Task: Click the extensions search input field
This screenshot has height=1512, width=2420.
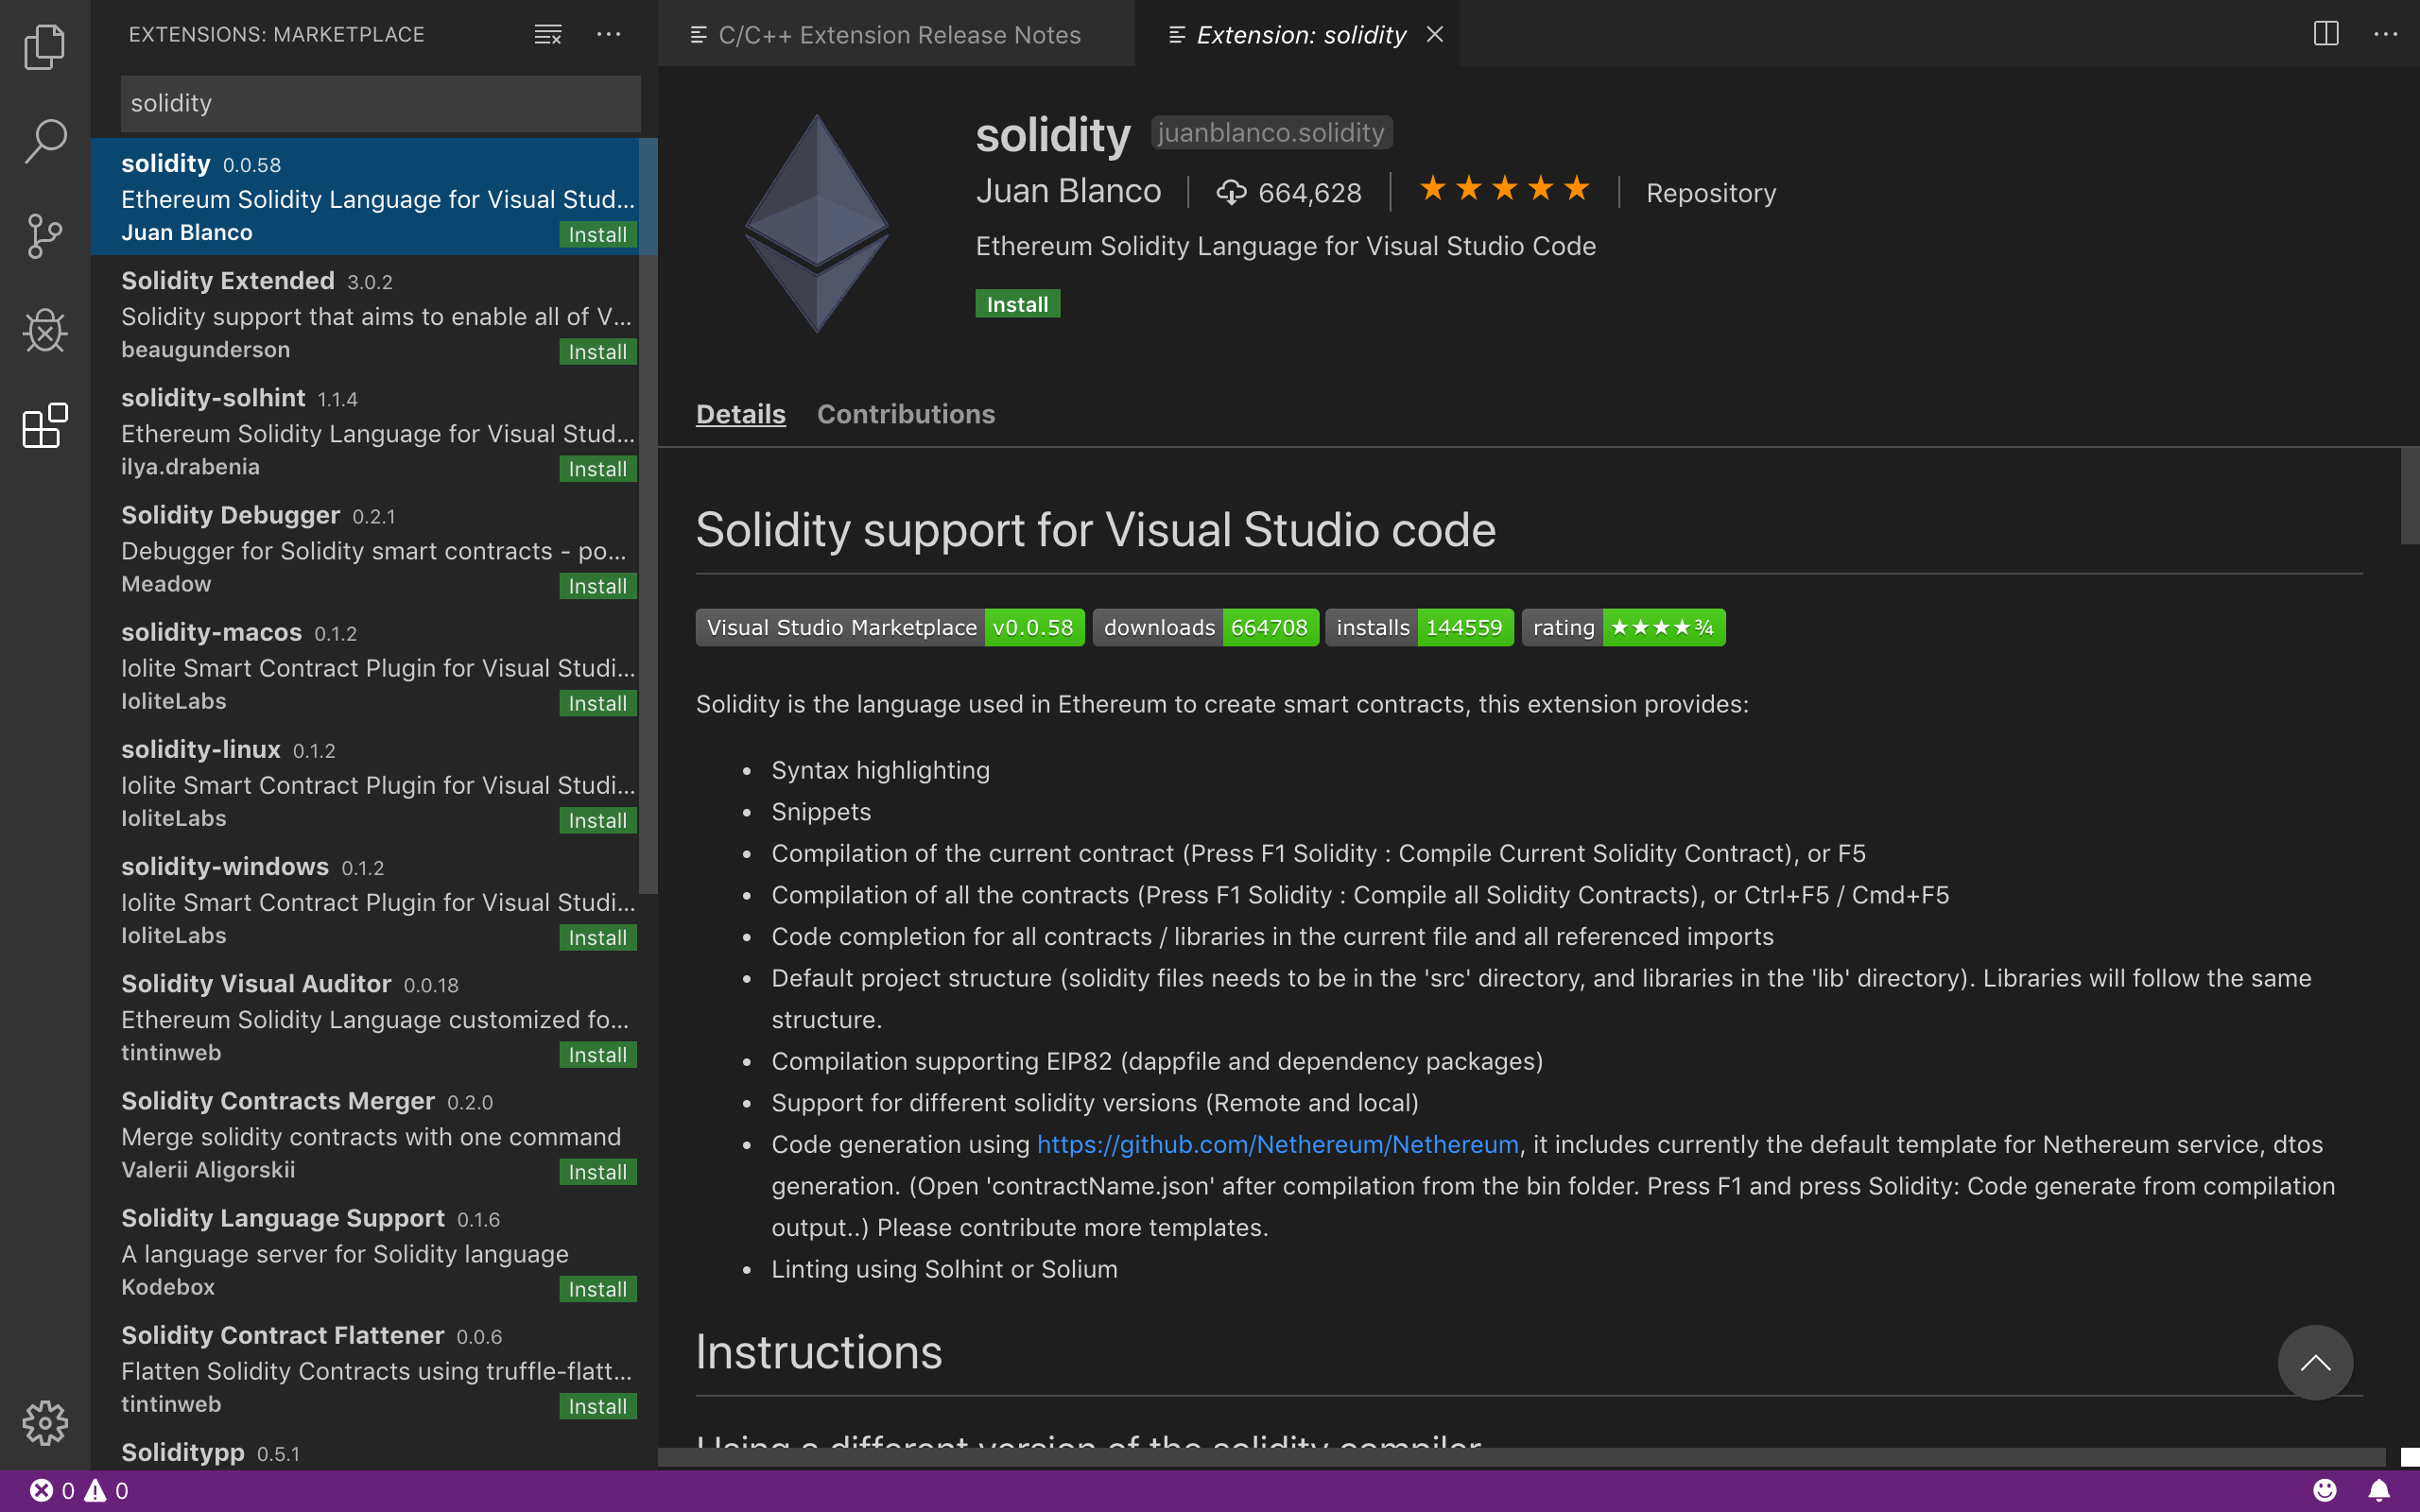Action: click(x=380, y=103)
